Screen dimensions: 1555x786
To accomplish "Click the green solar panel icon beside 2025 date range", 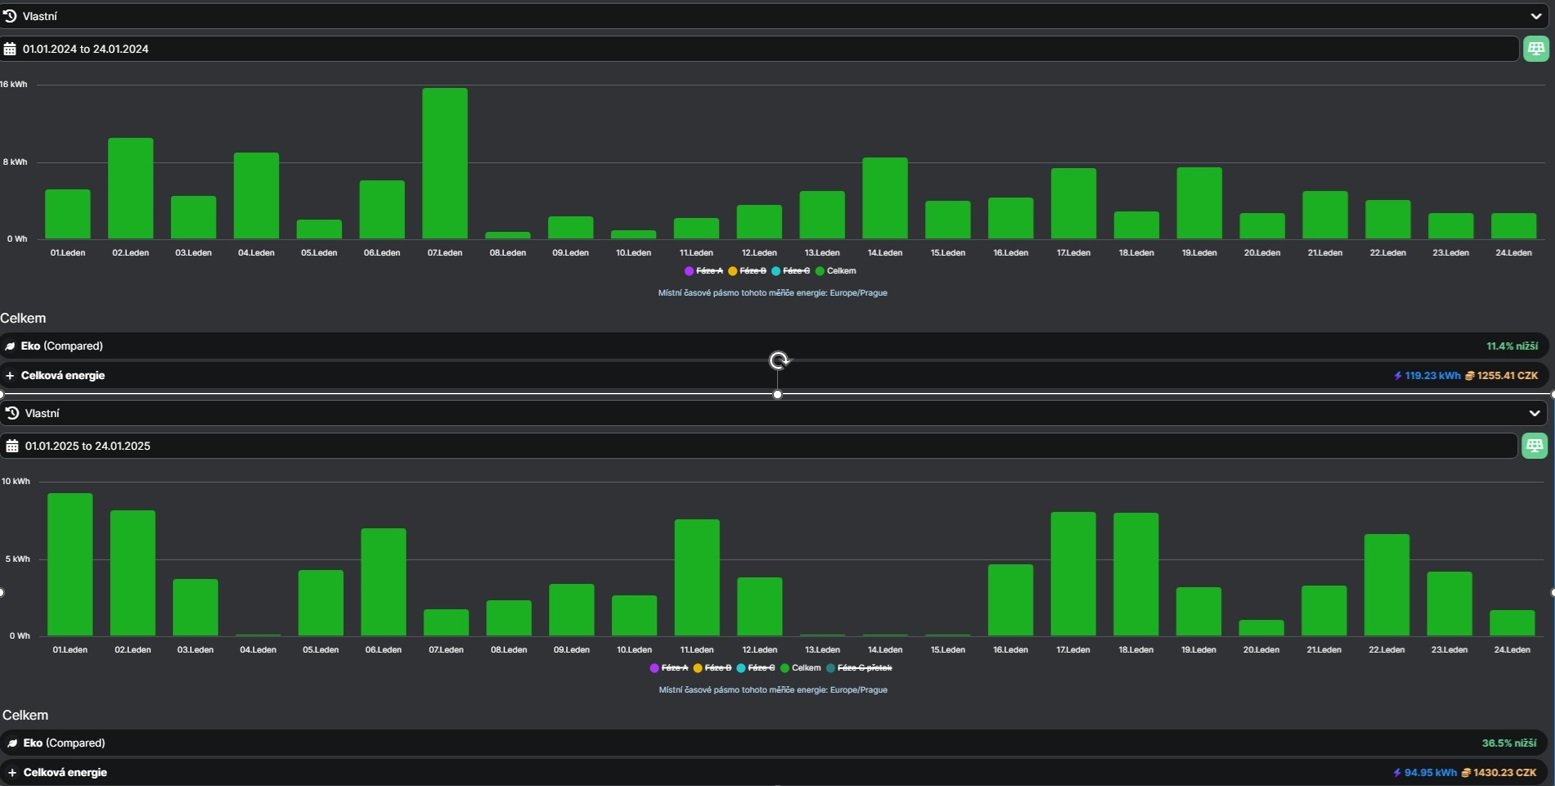I will coord(1534,445).
